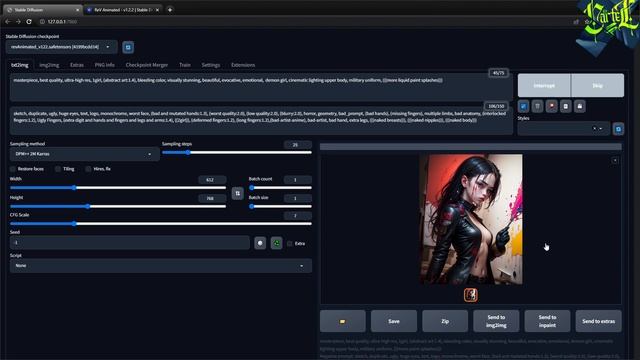Screen dimensions: 640x360
Task: Swap width and height values
Action: pos(238,193)
